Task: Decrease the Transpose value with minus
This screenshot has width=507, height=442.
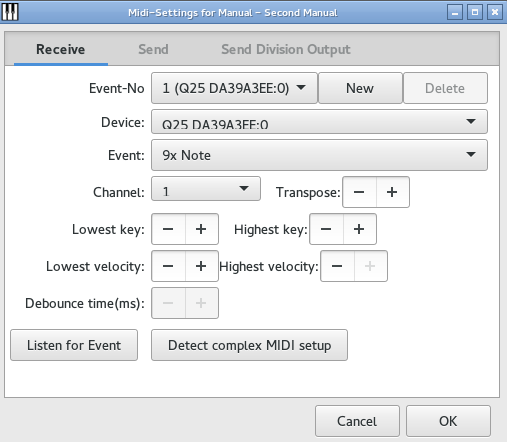Action: (359, 192)
